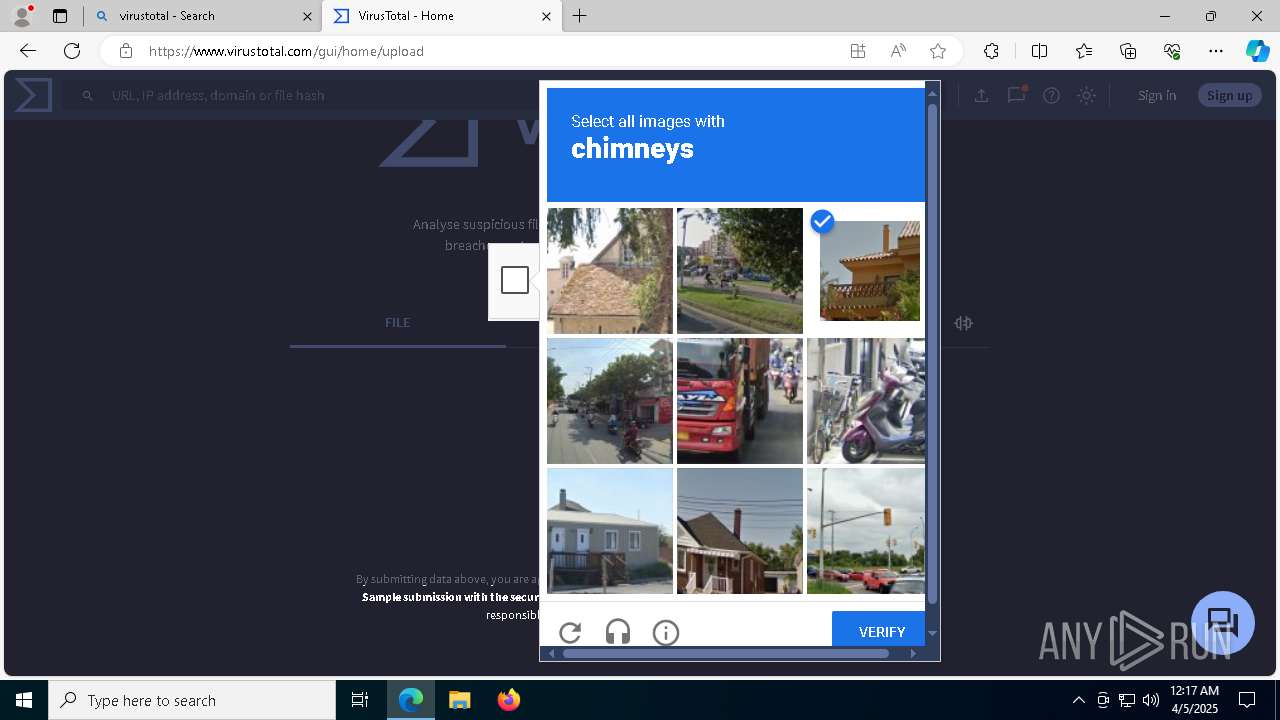This screenshot has width=1280, height=720.
Task: Add this page to favorites
Action: (938, 51)
